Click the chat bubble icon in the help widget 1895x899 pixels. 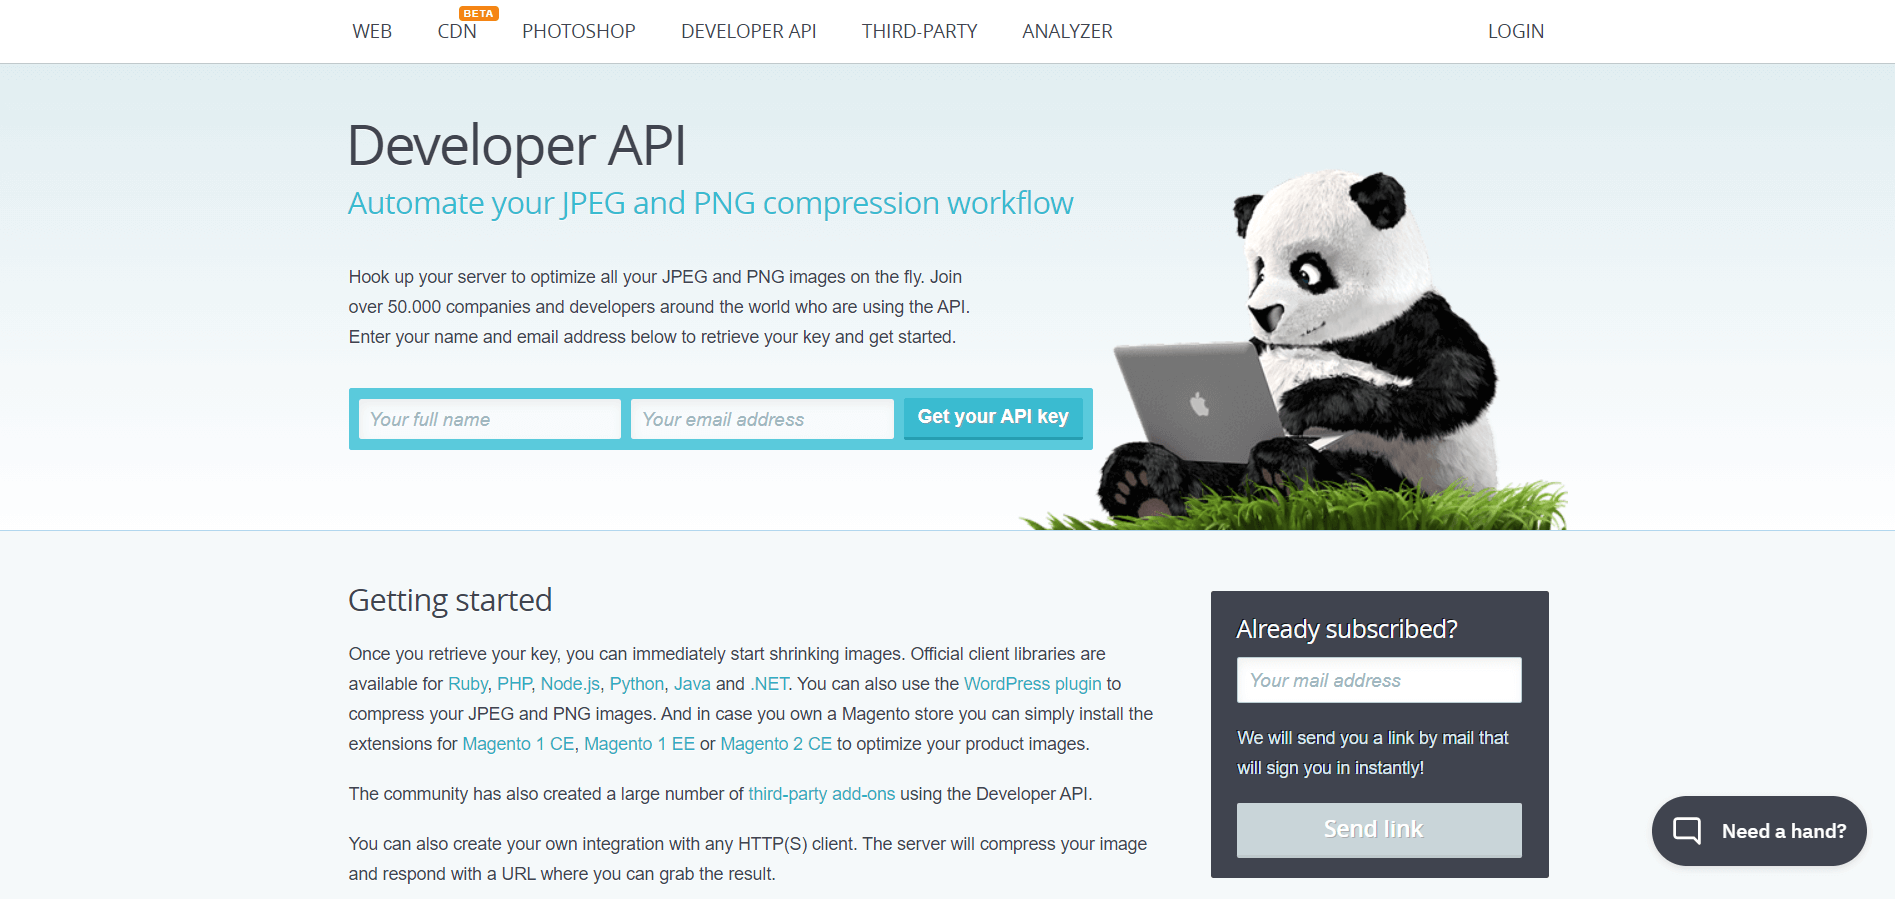(1687, 831)
